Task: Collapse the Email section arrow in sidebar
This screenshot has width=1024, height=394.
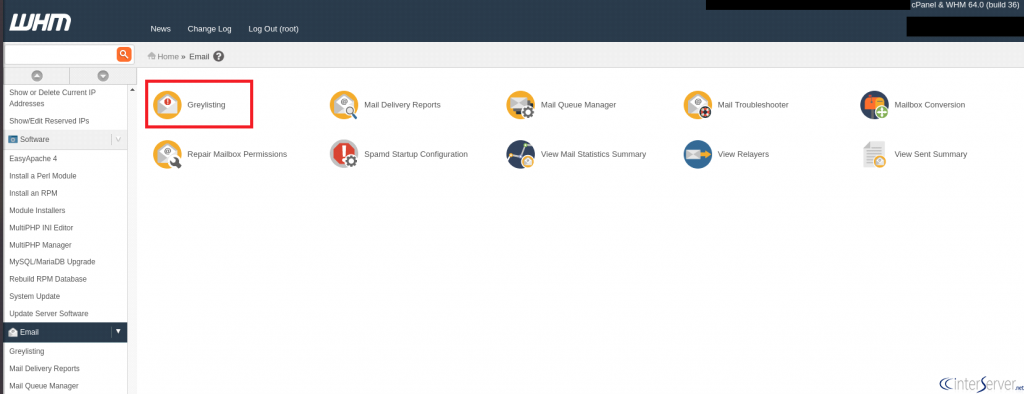Action: click(118, 332)
